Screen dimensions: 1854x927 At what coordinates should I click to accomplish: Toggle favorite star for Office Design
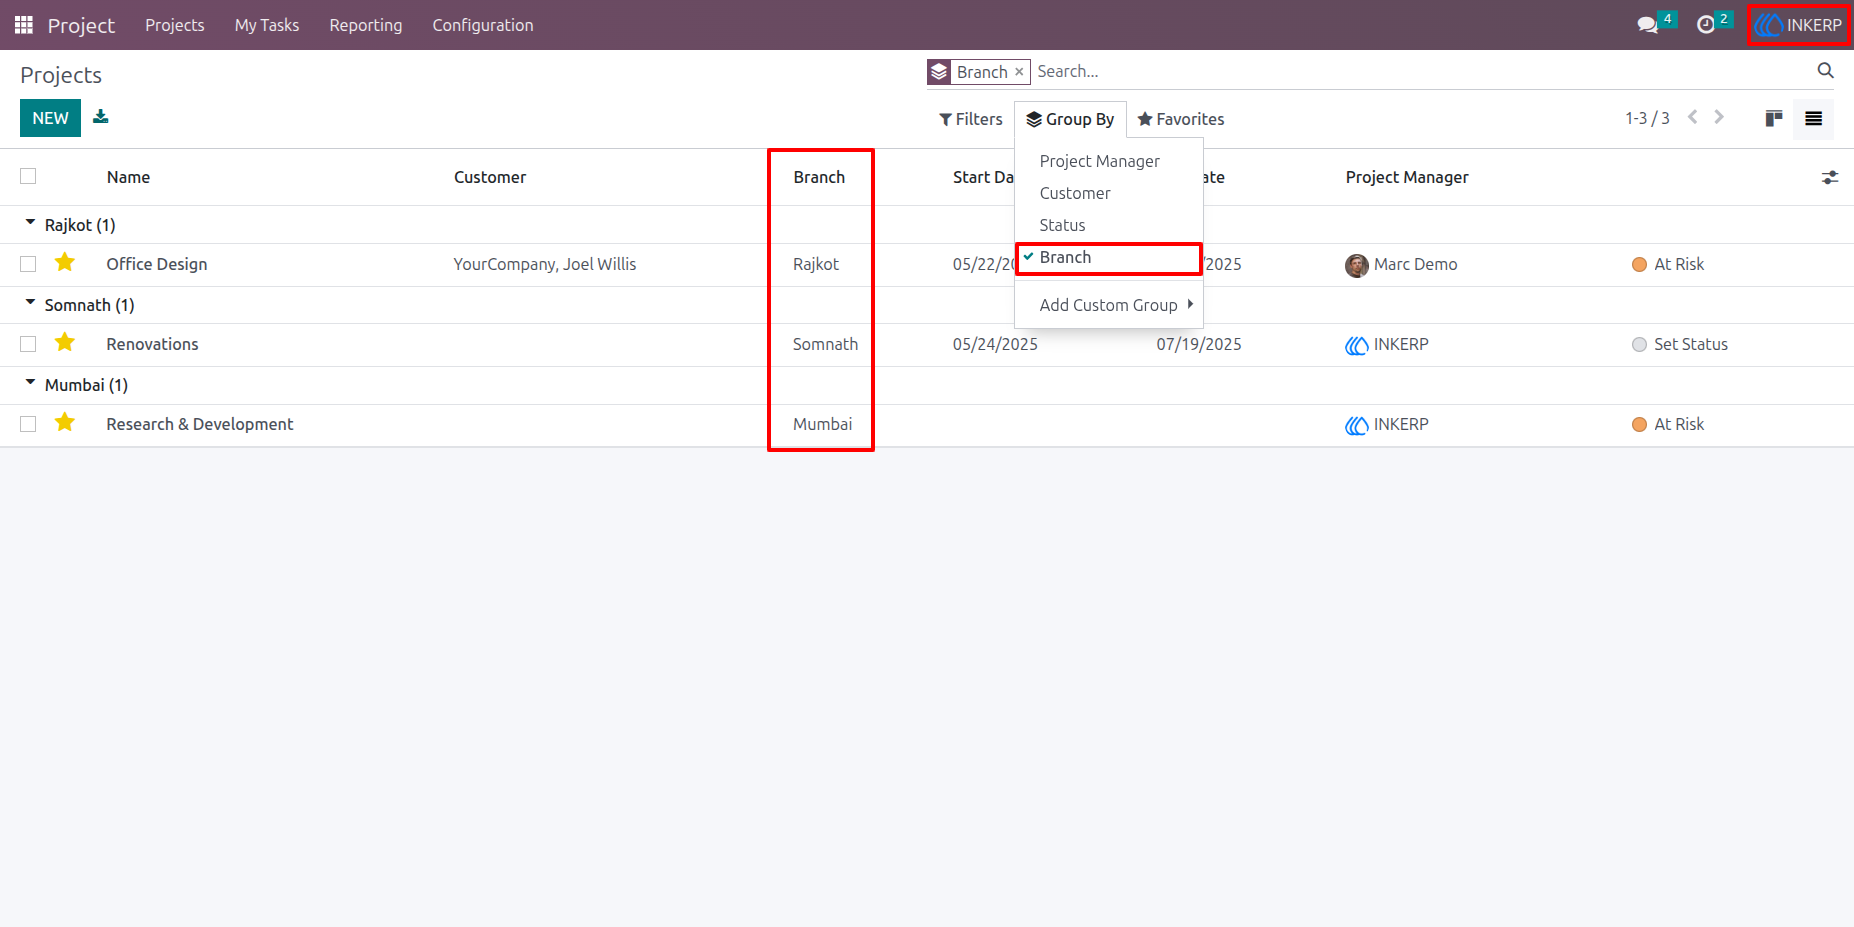click(x=65, y=263)
